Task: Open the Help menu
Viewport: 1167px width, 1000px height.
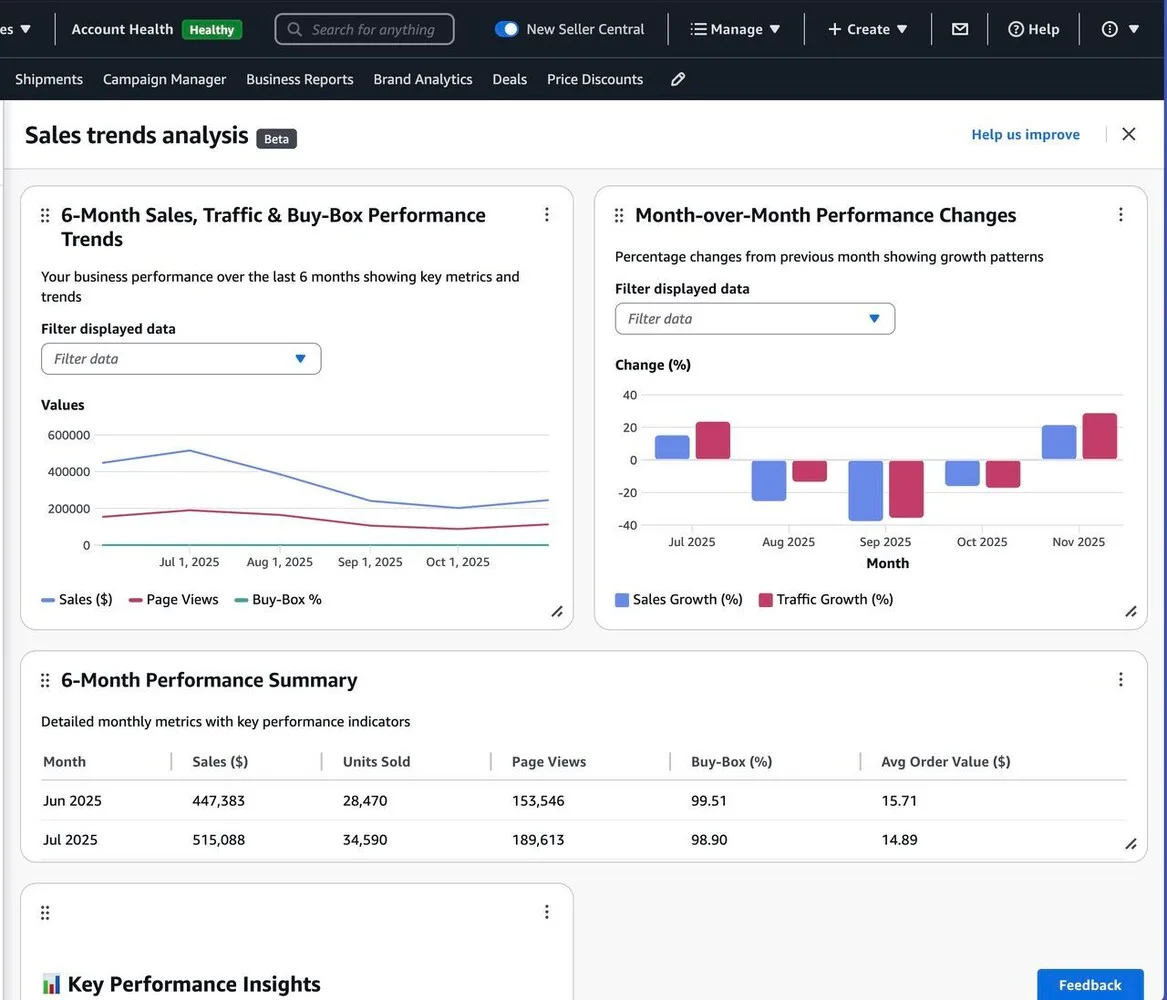Action: click(1033, 29)
